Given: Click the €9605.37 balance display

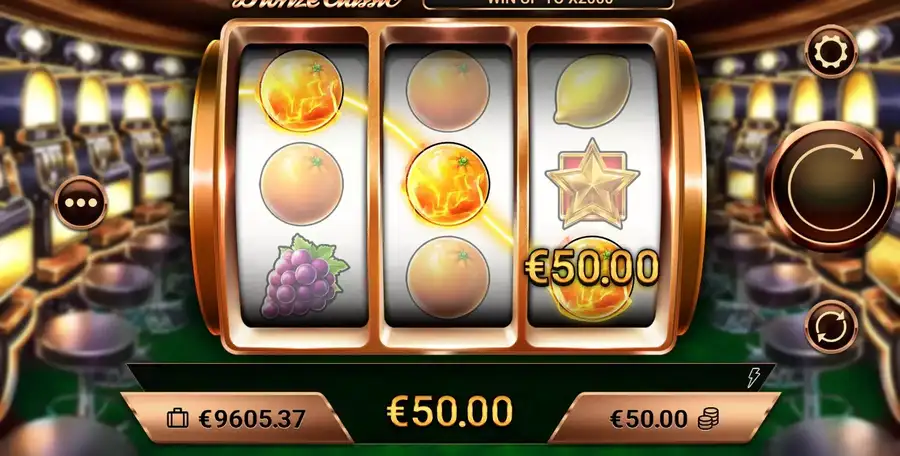Looking at the screenshot, I should pyautogui.click(x=252, y=419).
